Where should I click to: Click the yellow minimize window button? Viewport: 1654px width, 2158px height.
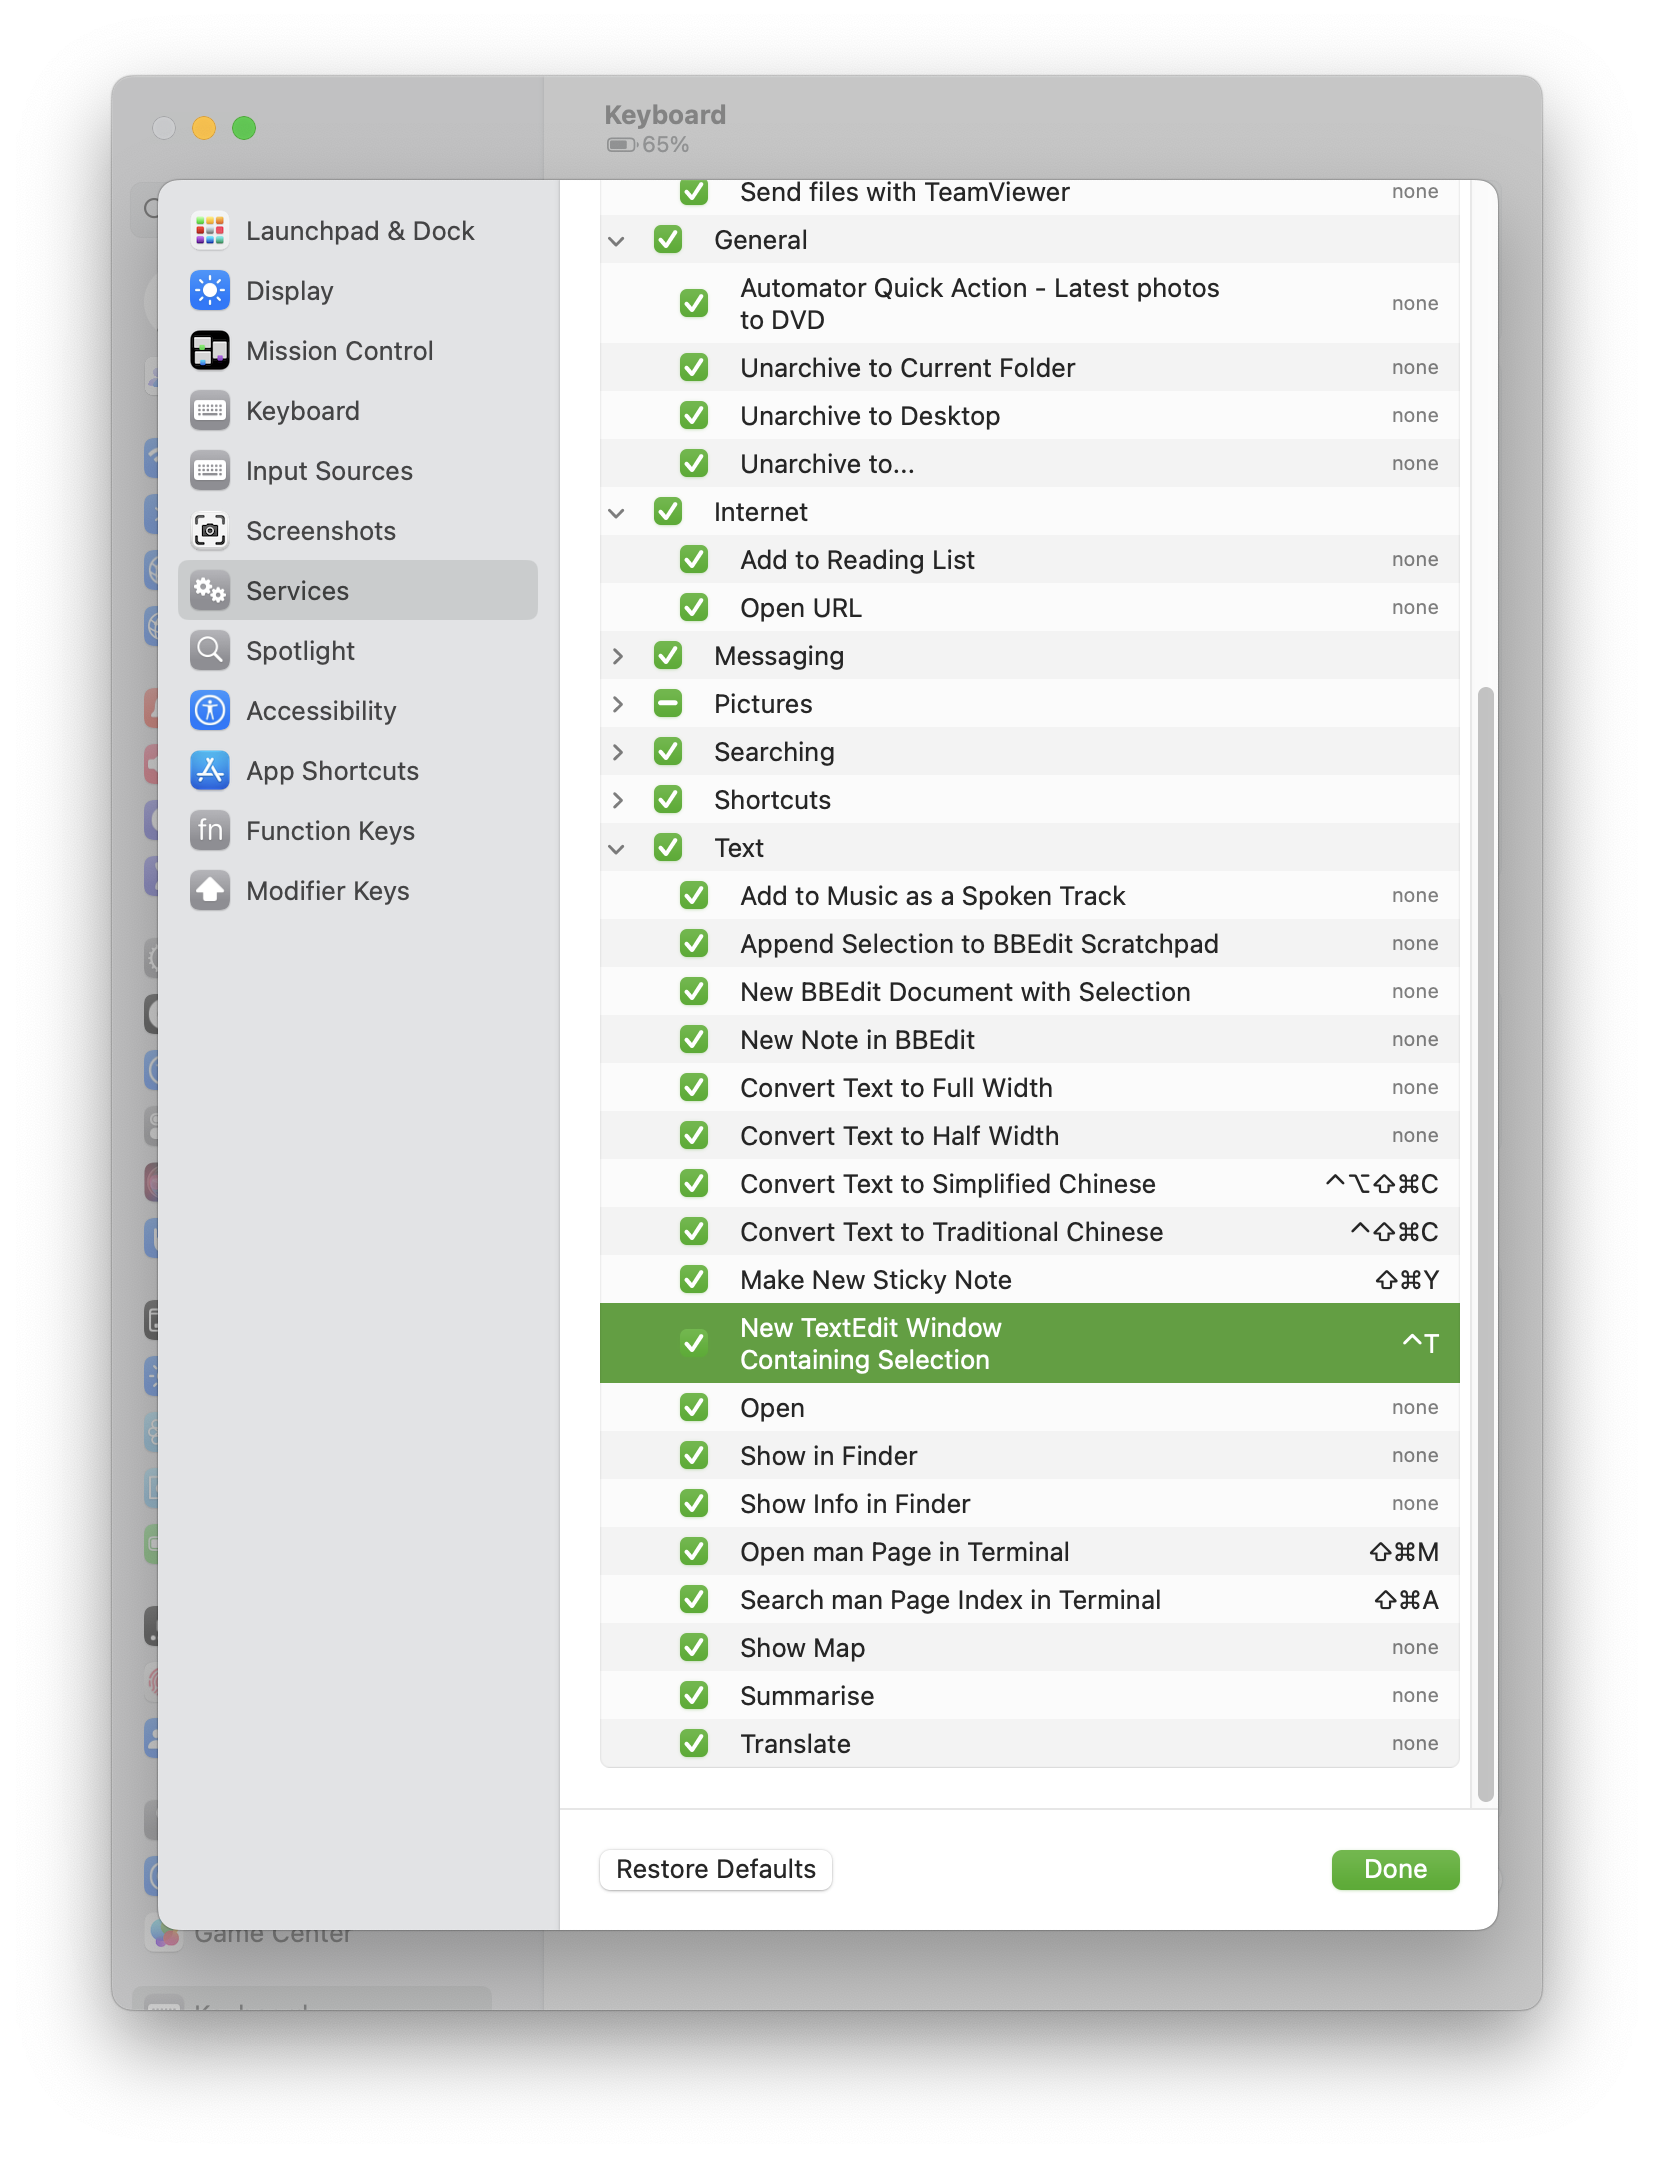[x=204, y=128]
